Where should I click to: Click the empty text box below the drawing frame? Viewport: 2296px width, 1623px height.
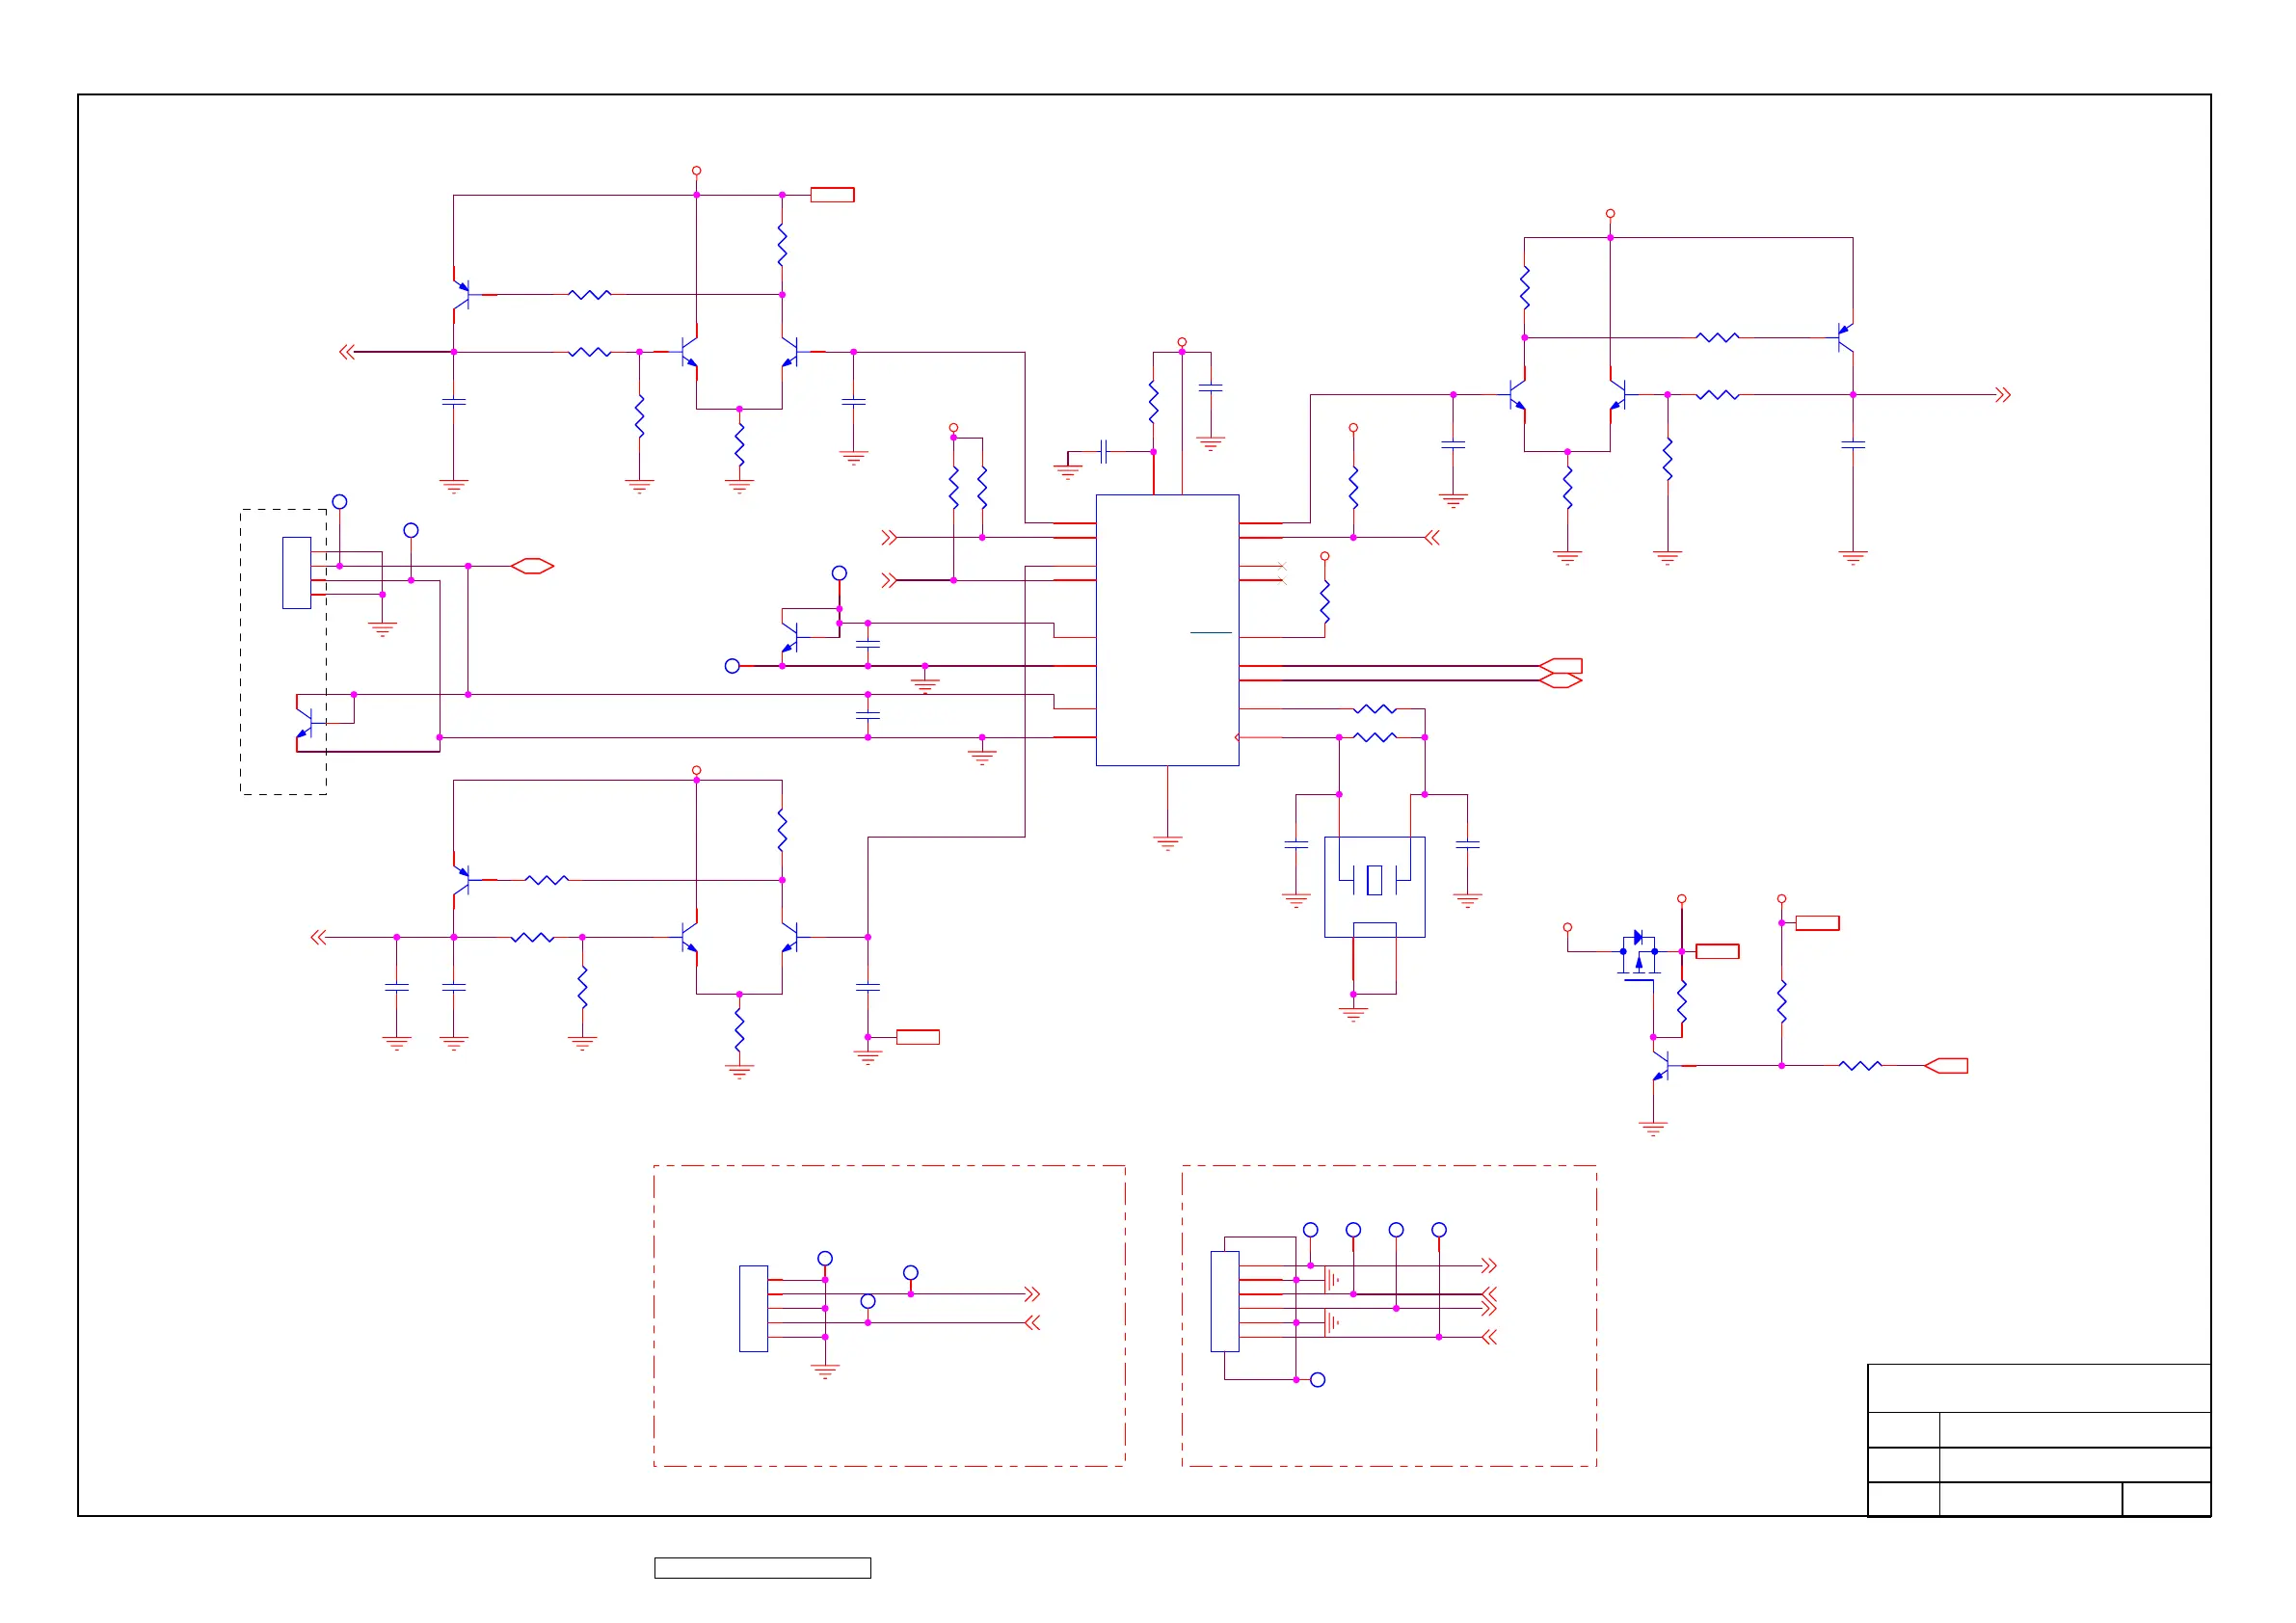point(762,1568)
